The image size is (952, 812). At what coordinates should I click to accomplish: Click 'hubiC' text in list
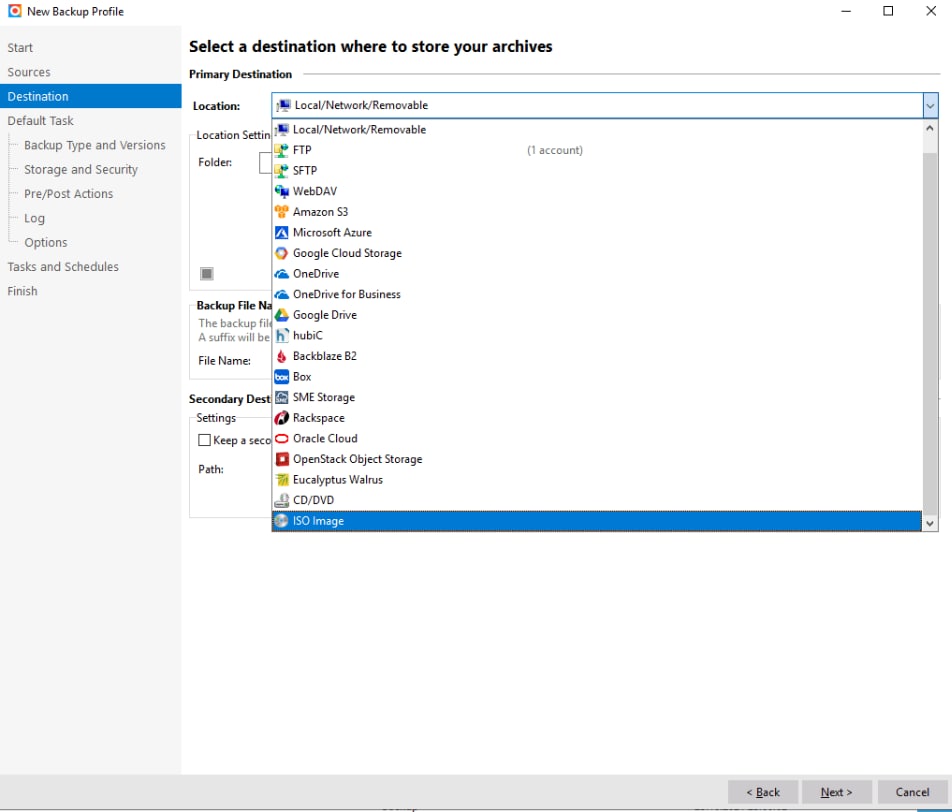coord(307,335)
